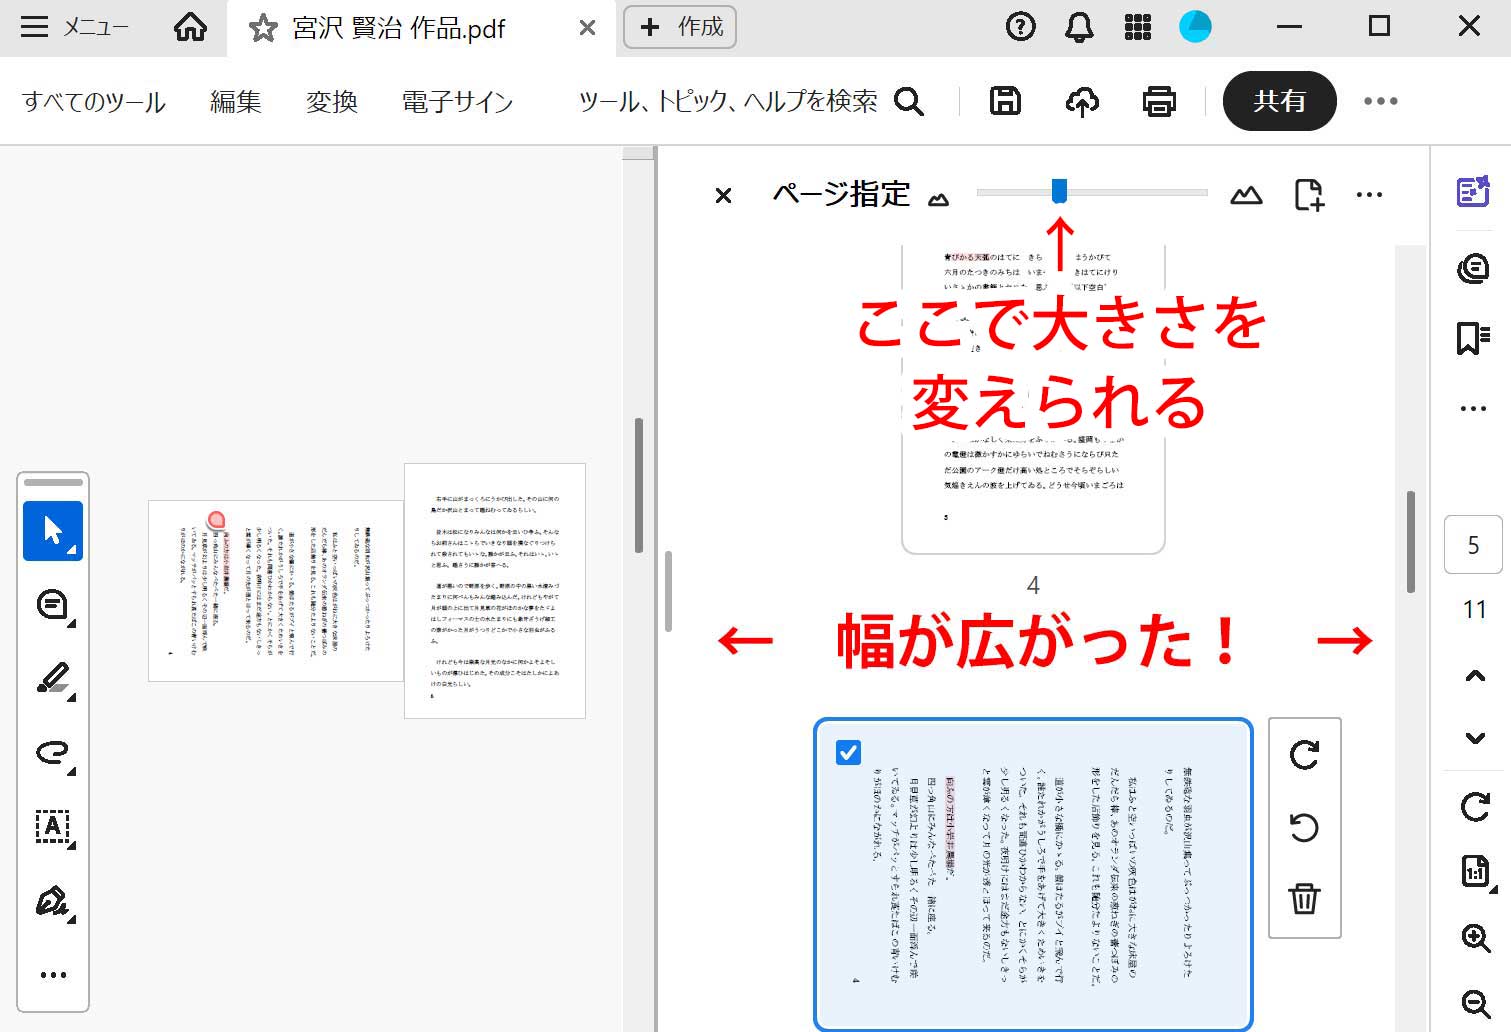Select the highlighter tool

53,679
